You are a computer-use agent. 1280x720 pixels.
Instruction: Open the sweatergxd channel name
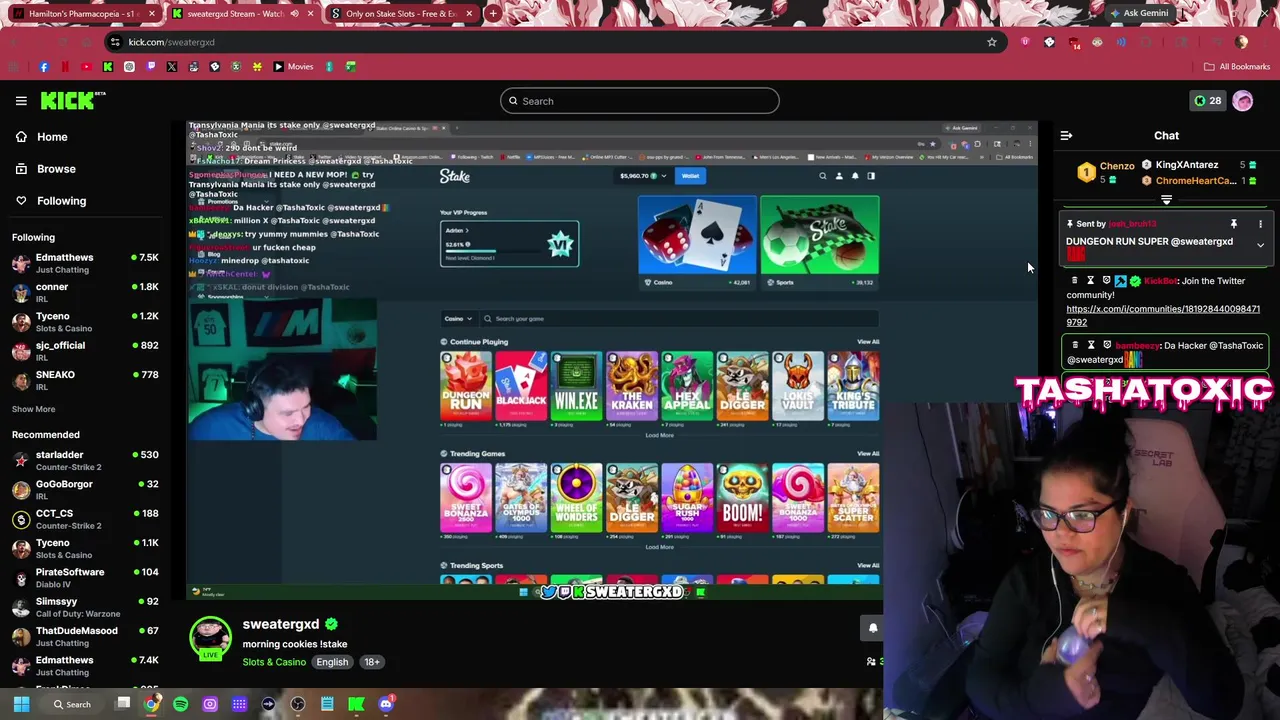click(x=281, y=624)
